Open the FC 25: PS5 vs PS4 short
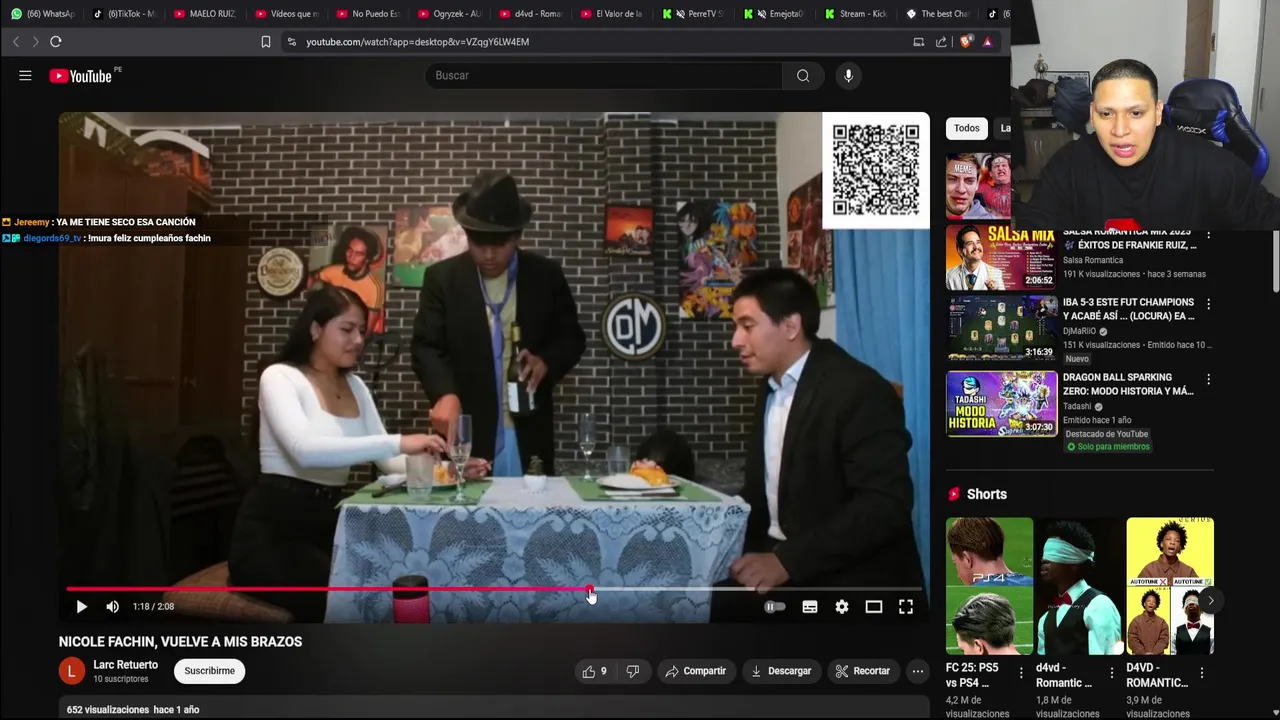Screen dimensions: 1280x720 tap(989, 586)
